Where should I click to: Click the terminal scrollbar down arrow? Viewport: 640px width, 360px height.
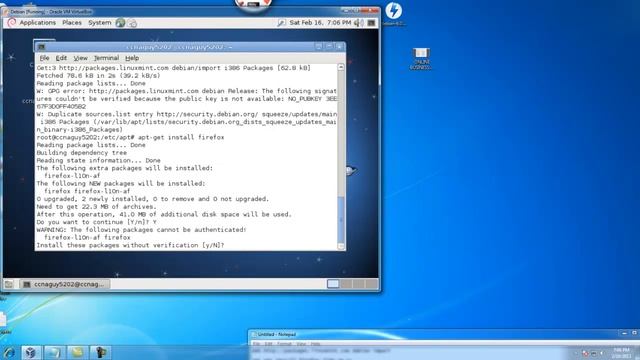click(x=341, y=246)
